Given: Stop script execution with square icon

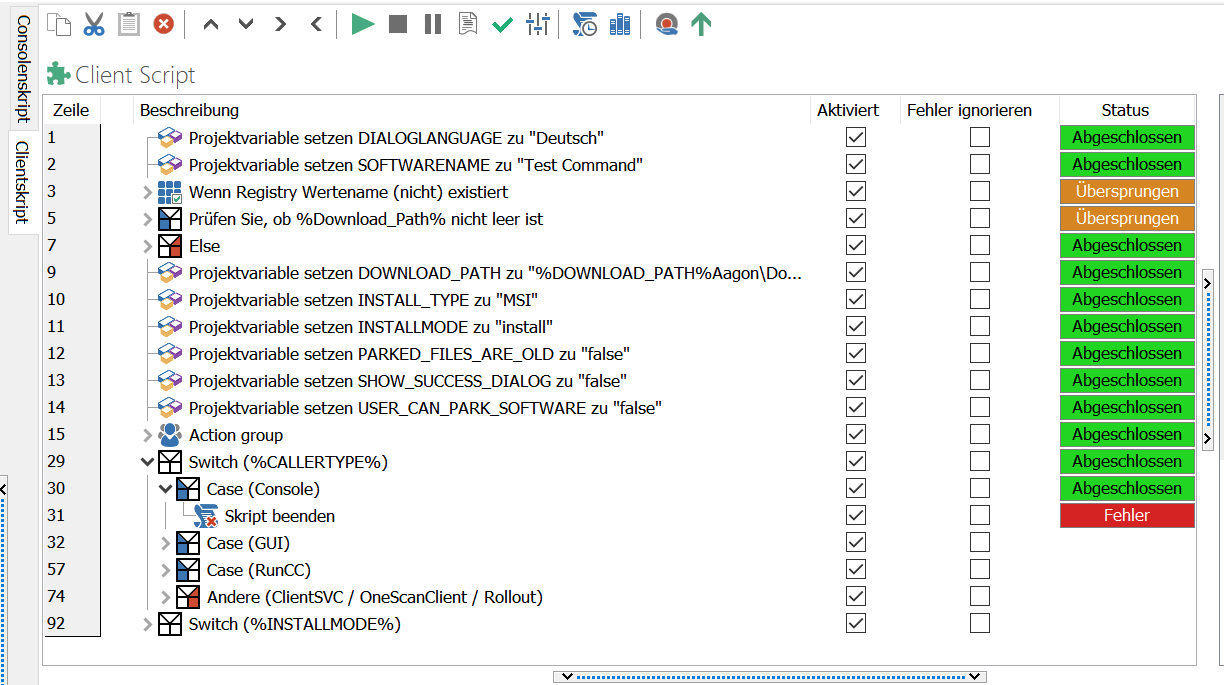Looking at the screenshot, I should point(398,24).
